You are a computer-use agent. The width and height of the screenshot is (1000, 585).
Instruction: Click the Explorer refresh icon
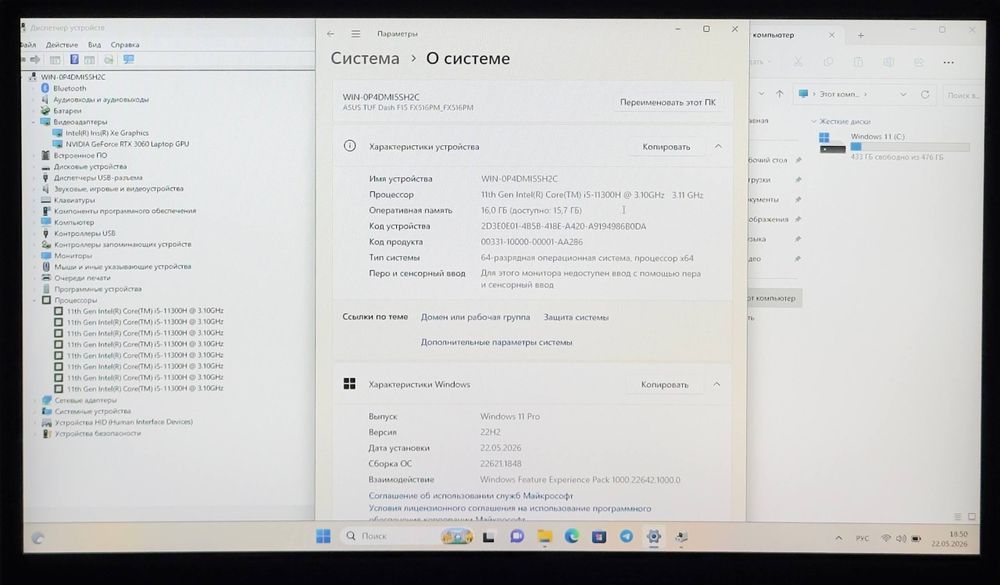[925, 94]
